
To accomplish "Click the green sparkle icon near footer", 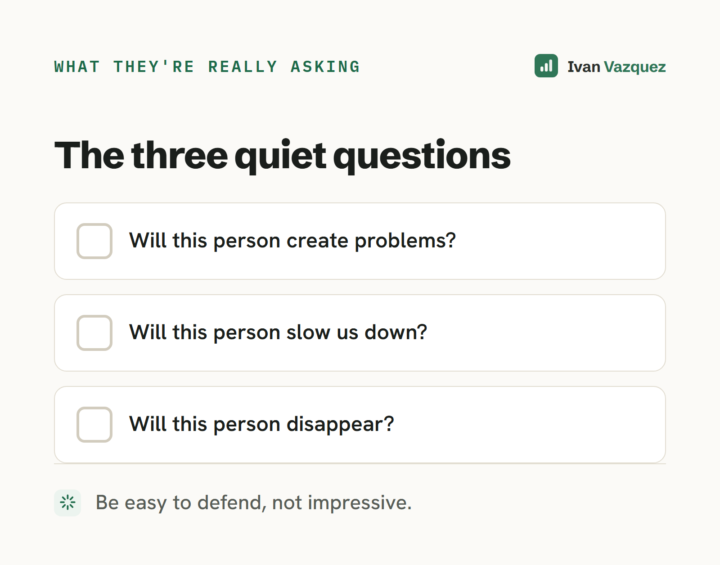I will click(68, 503).
